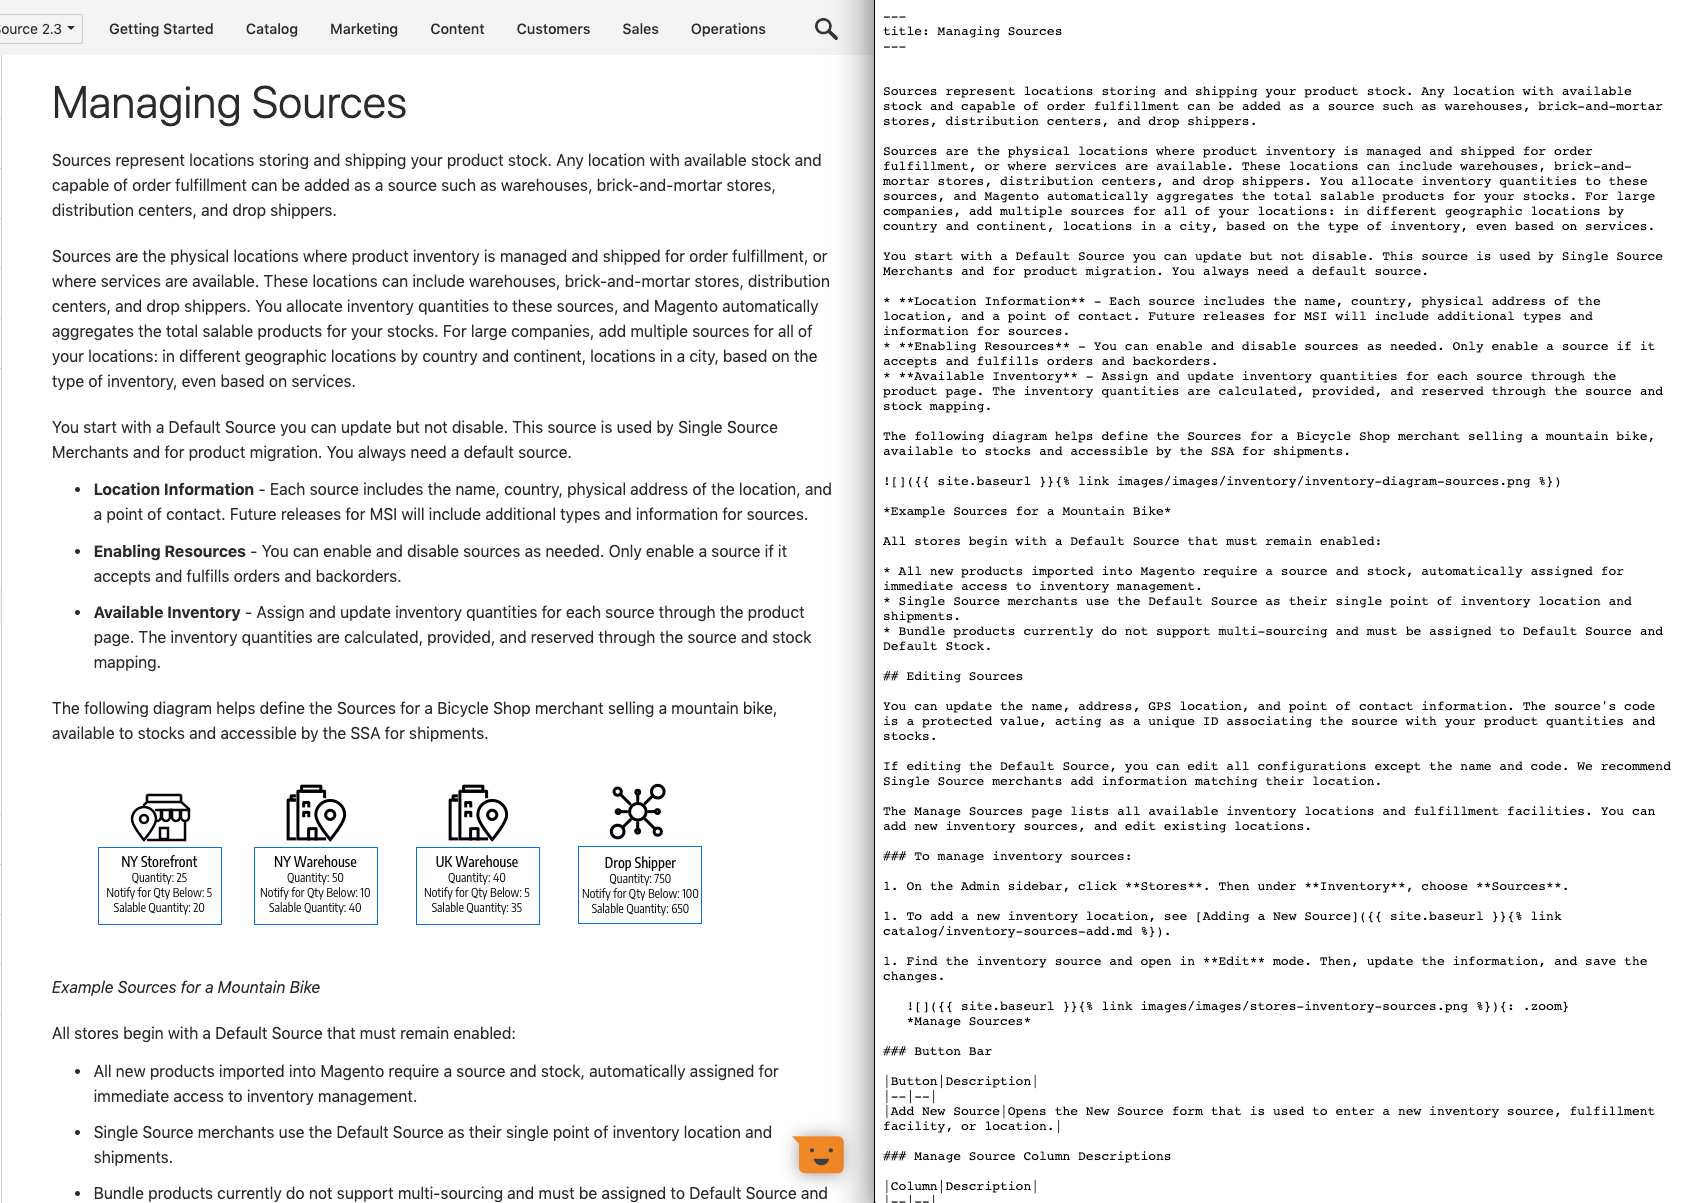The height and width of the screenshot is (1203, 1685).
Task: Open the Catalog menu
Action: tap(272, 29)
